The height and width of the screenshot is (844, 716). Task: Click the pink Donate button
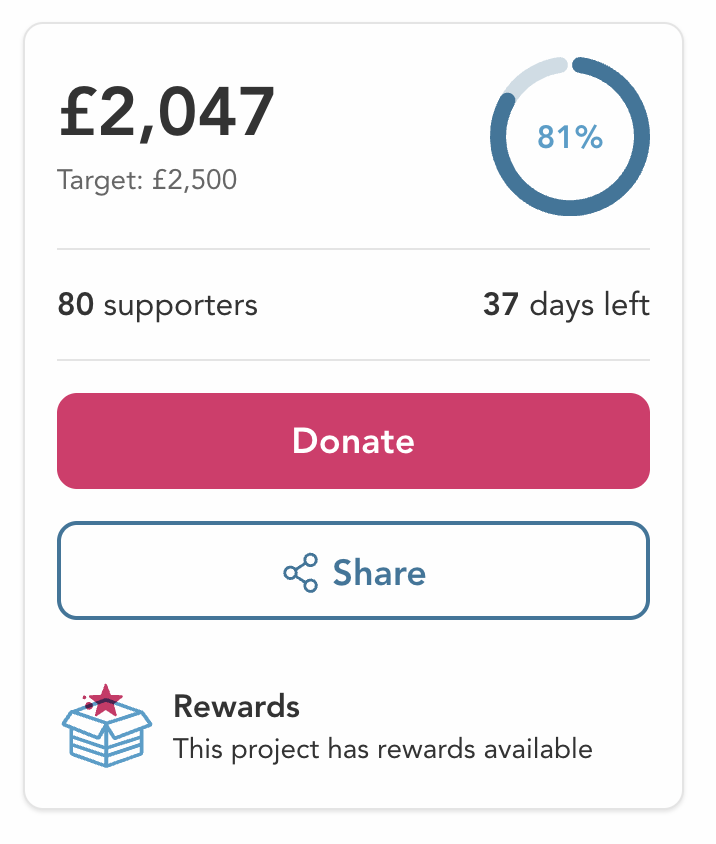point(353,441)
